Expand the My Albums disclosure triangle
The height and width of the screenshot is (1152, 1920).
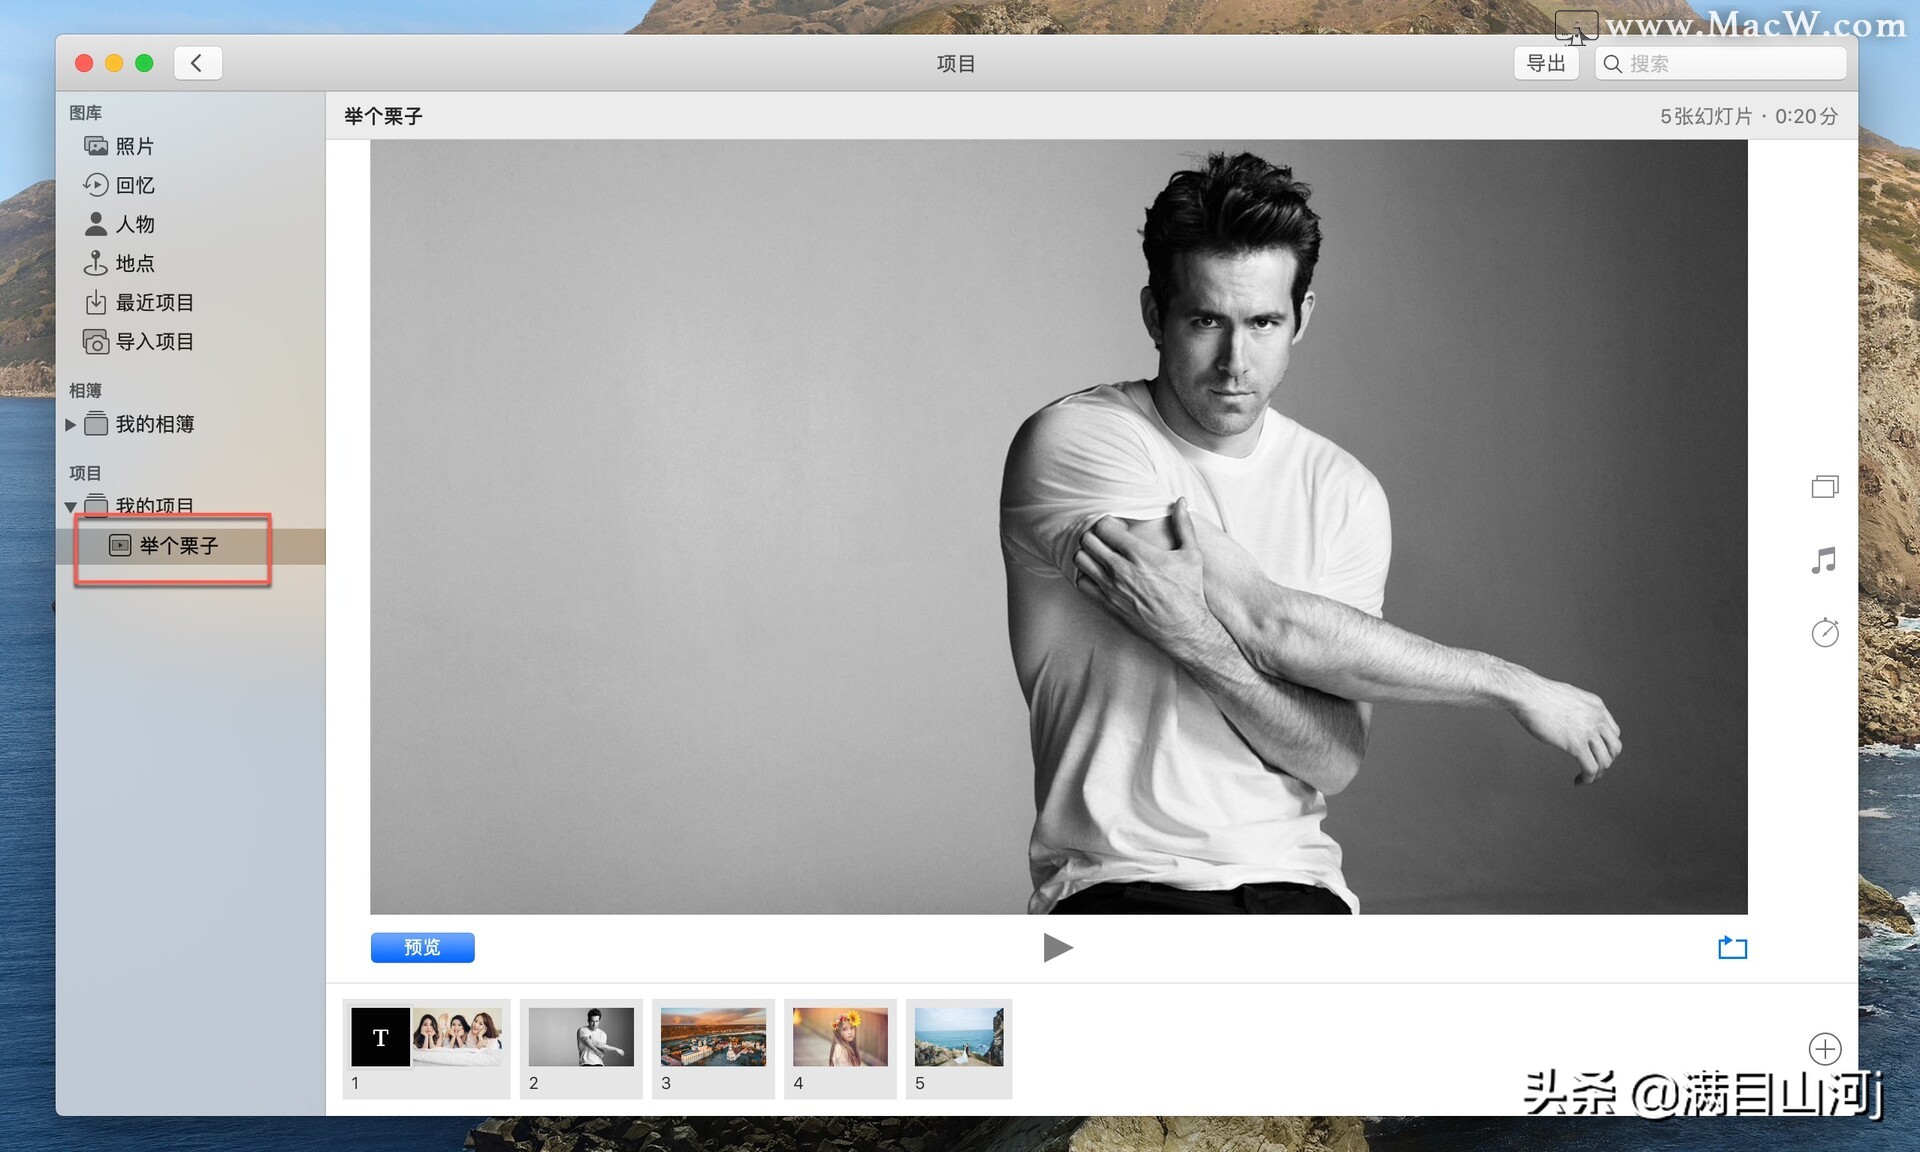[70, 424]
